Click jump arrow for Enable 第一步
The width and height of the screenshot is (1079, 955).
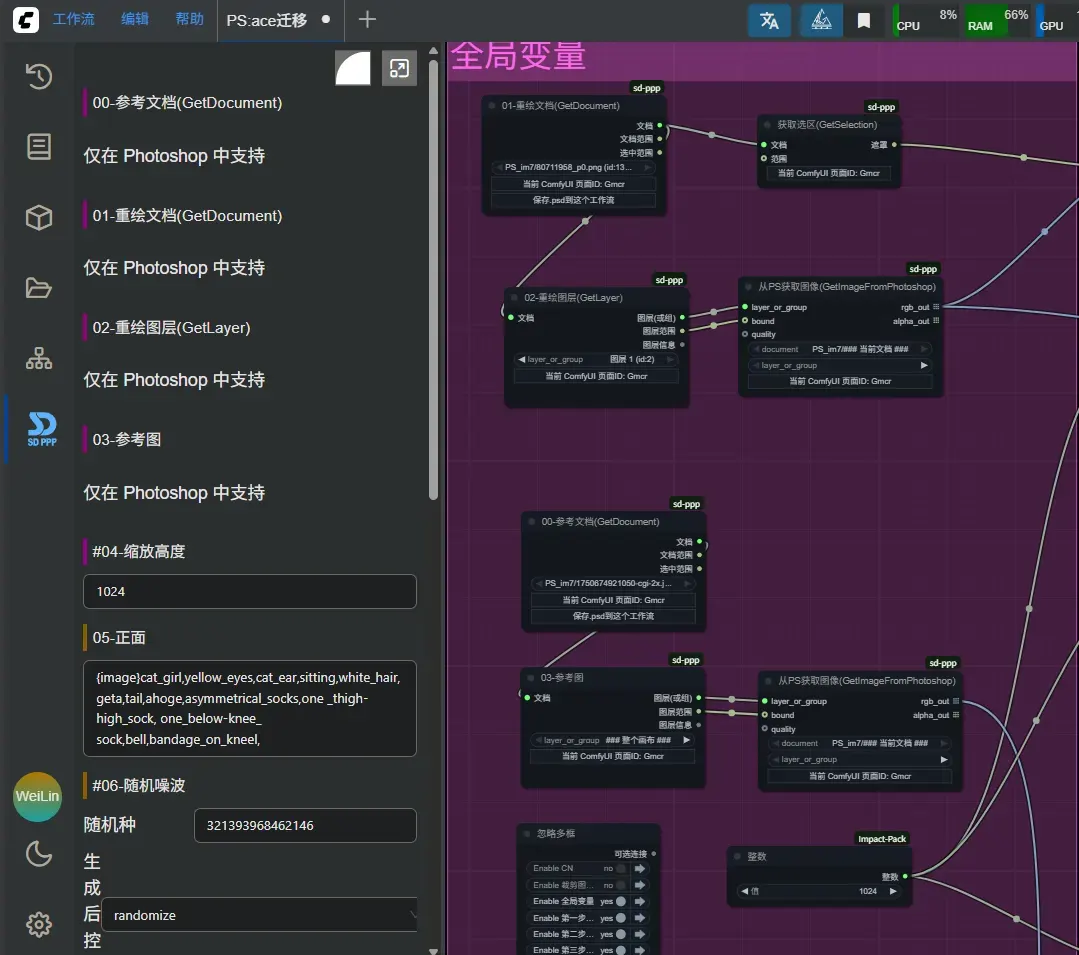click(x=640, y=918)
